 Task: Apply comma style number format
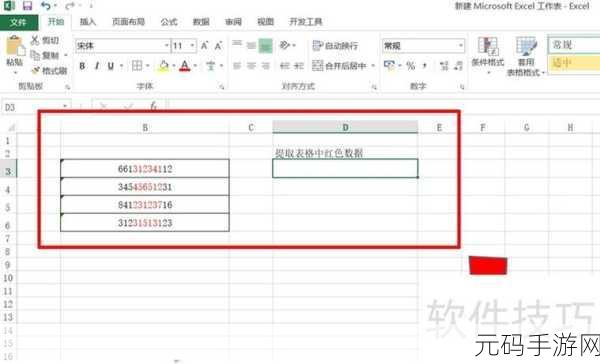pos(424,66)
